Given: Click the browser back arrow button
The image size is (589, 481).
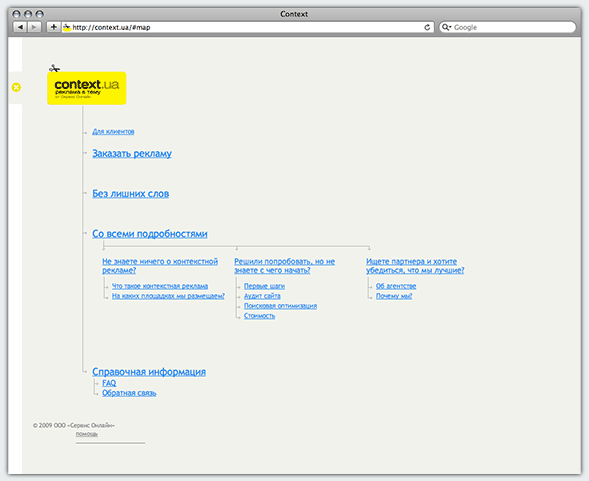Looking at the screenshot, I should pos(20,27).
